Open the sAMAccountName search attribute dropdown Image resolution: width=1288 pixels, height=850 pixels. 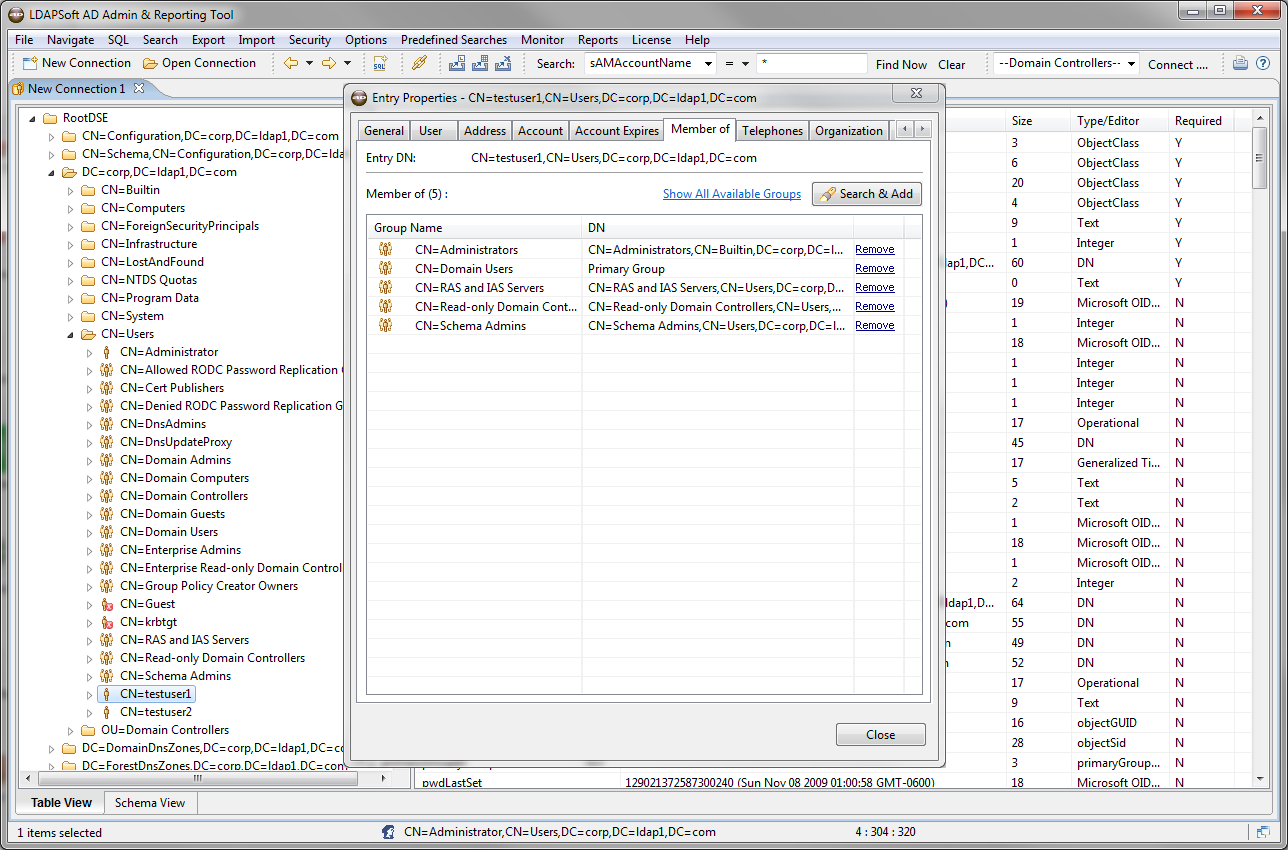point(708,64)
